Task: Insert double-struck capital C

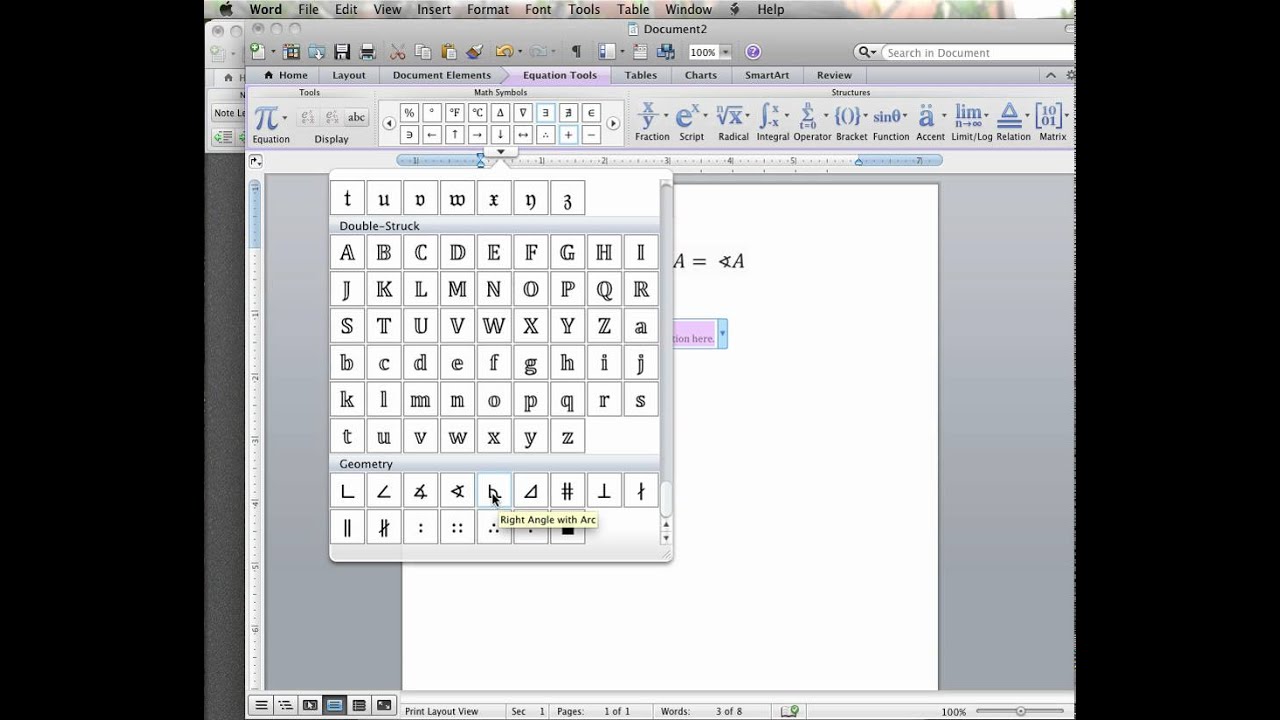Action: tap(421, 252)
